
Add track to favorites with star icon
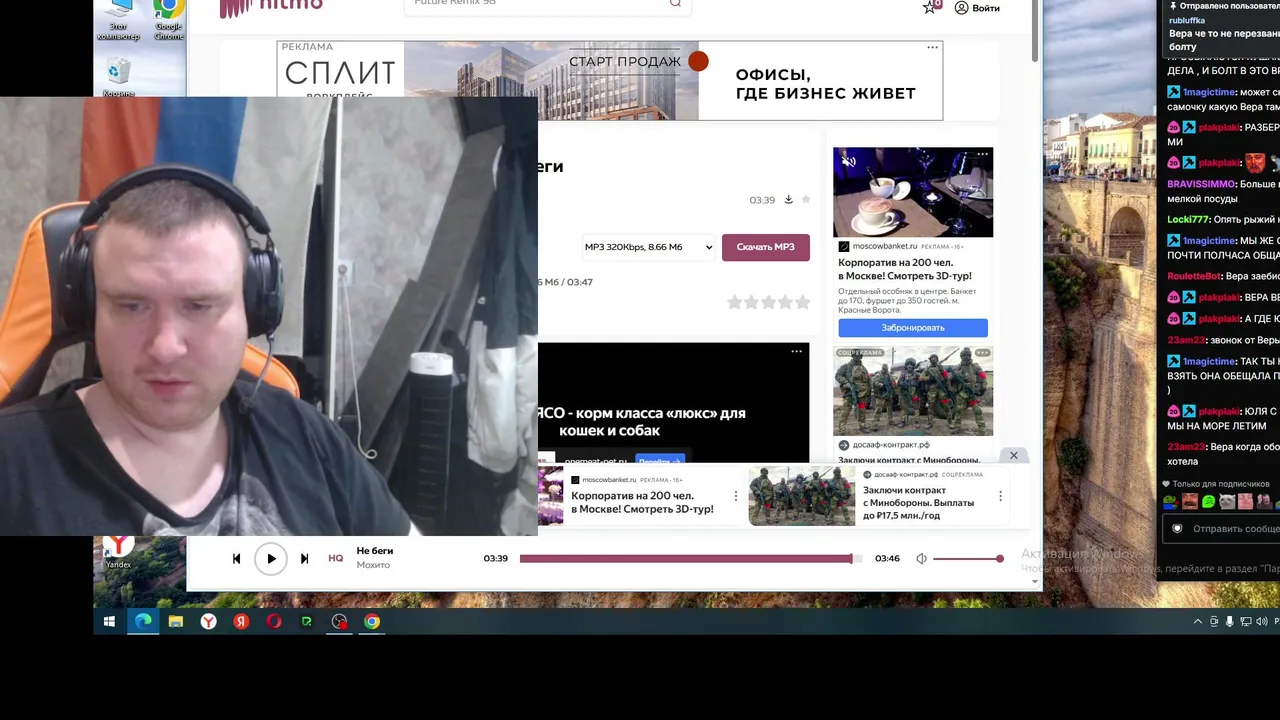806,199
